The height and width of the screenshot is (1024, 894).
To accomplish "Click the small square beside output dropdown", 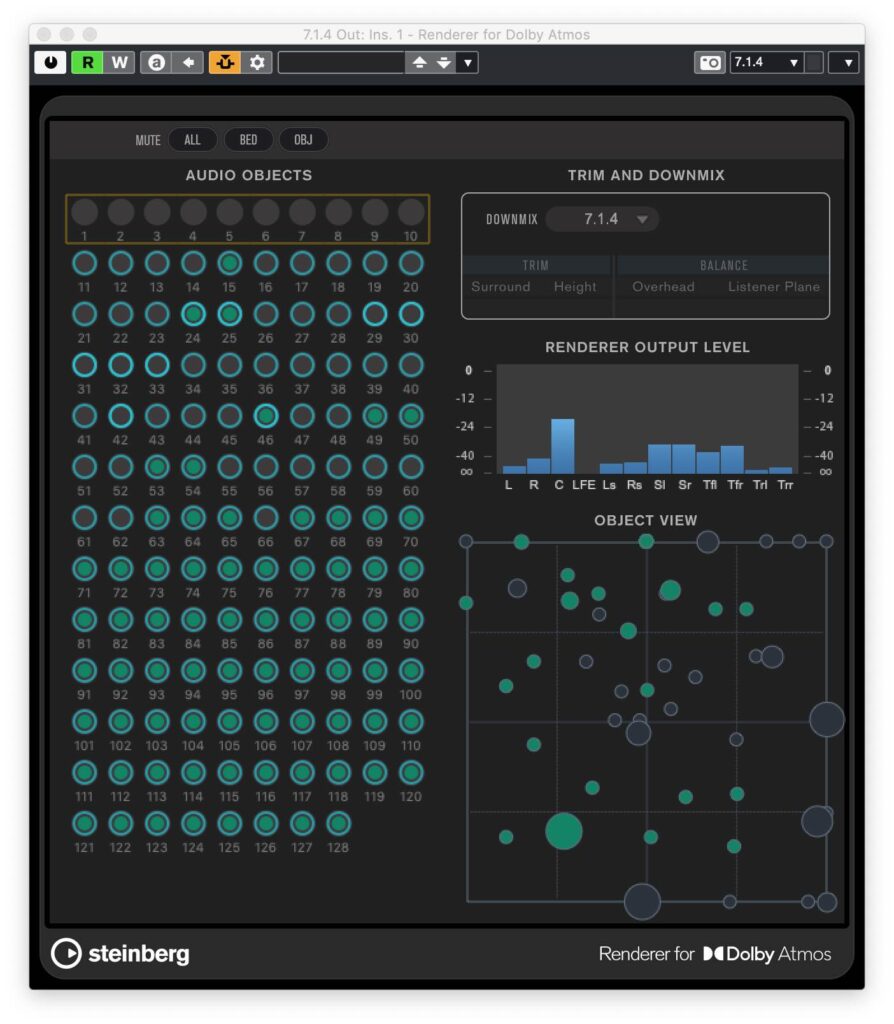I will pos(814,63).
